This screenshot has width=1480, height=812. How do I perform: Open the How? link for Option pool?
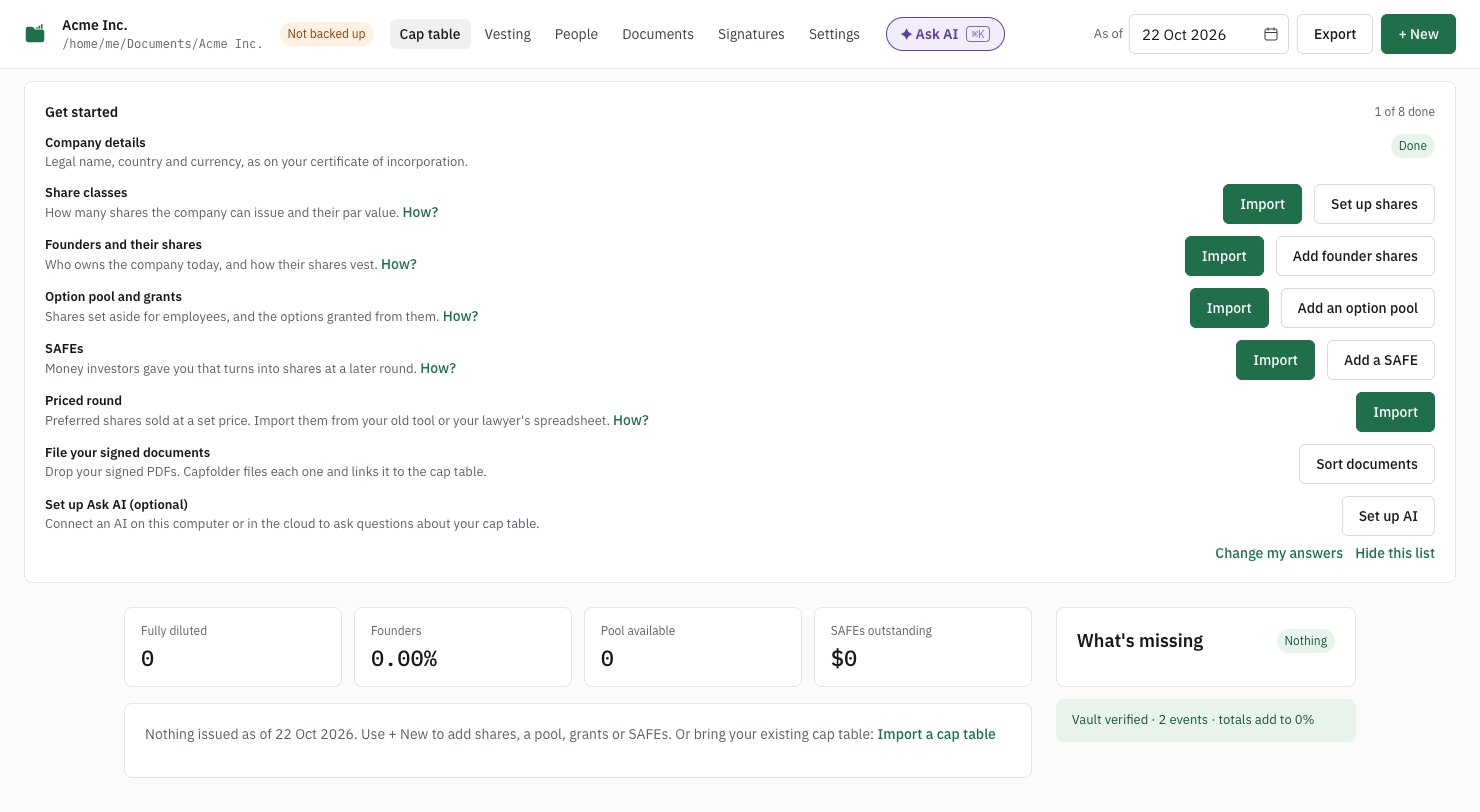[x=461, y=317]
